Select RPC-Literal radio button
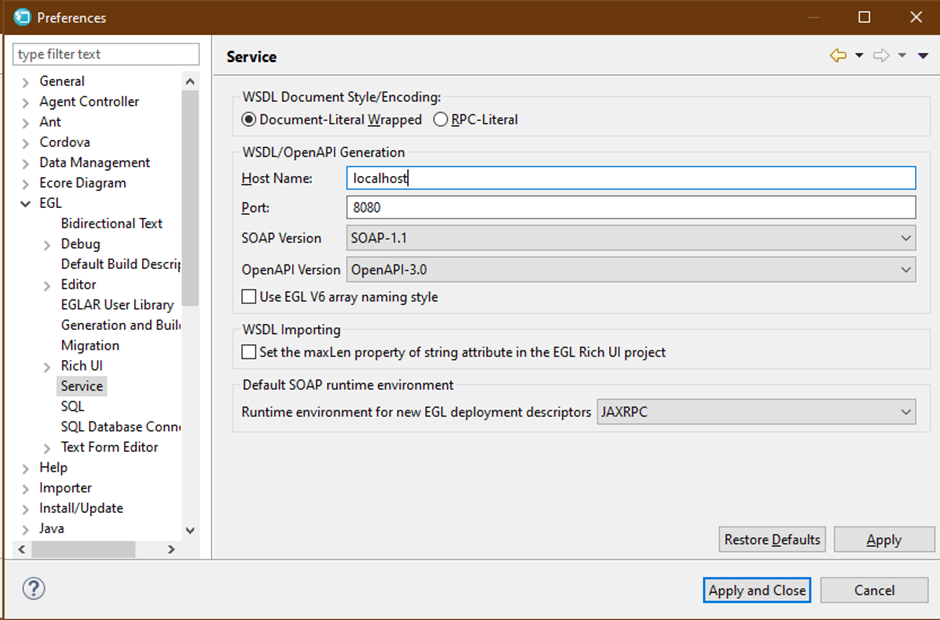This screenshot has width=940, height=620. coord(441,119)
